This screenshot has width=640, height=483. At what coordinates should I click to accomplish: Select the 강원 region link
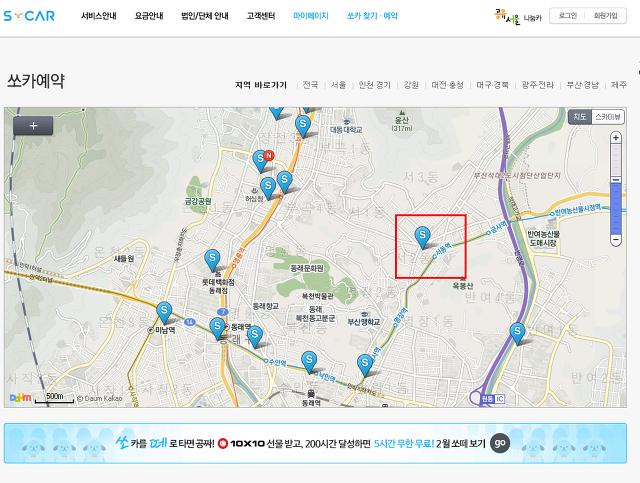(411, 85)
